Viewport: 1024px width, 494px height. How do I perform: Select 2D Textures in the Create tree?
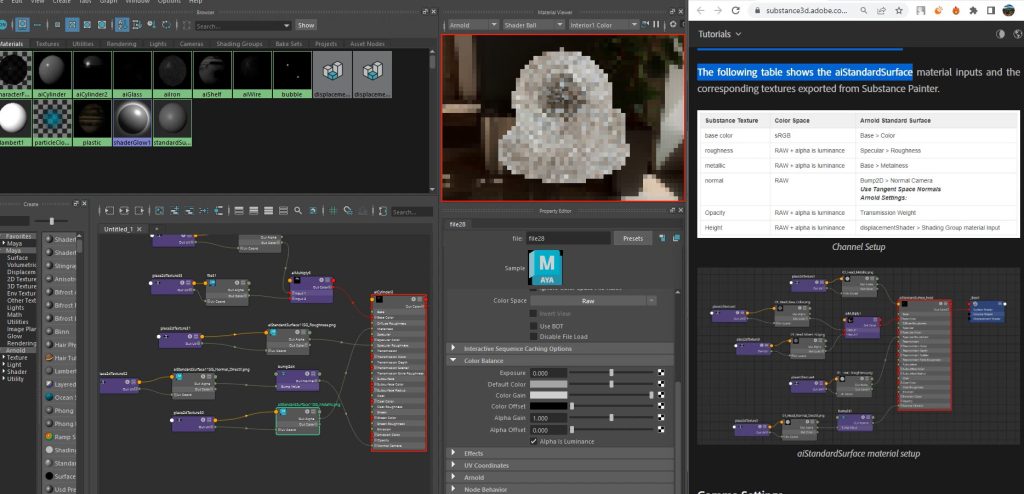(22, 279)
